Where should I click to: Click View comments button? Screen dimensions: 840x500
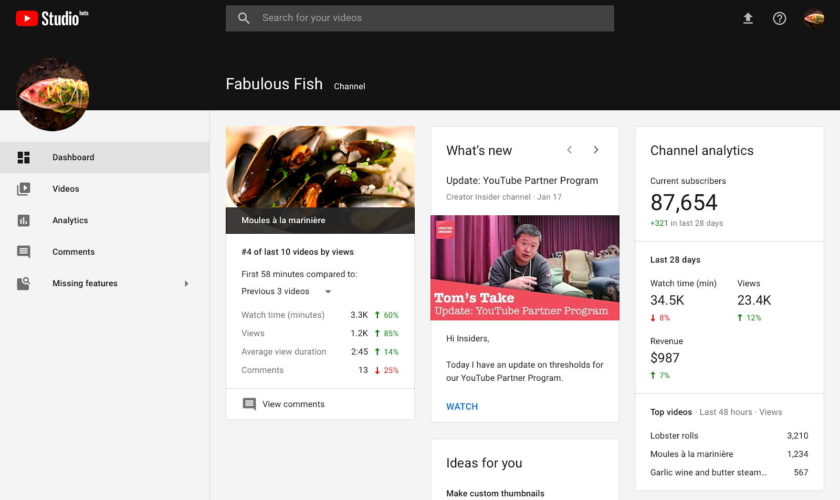coord(293,404)
